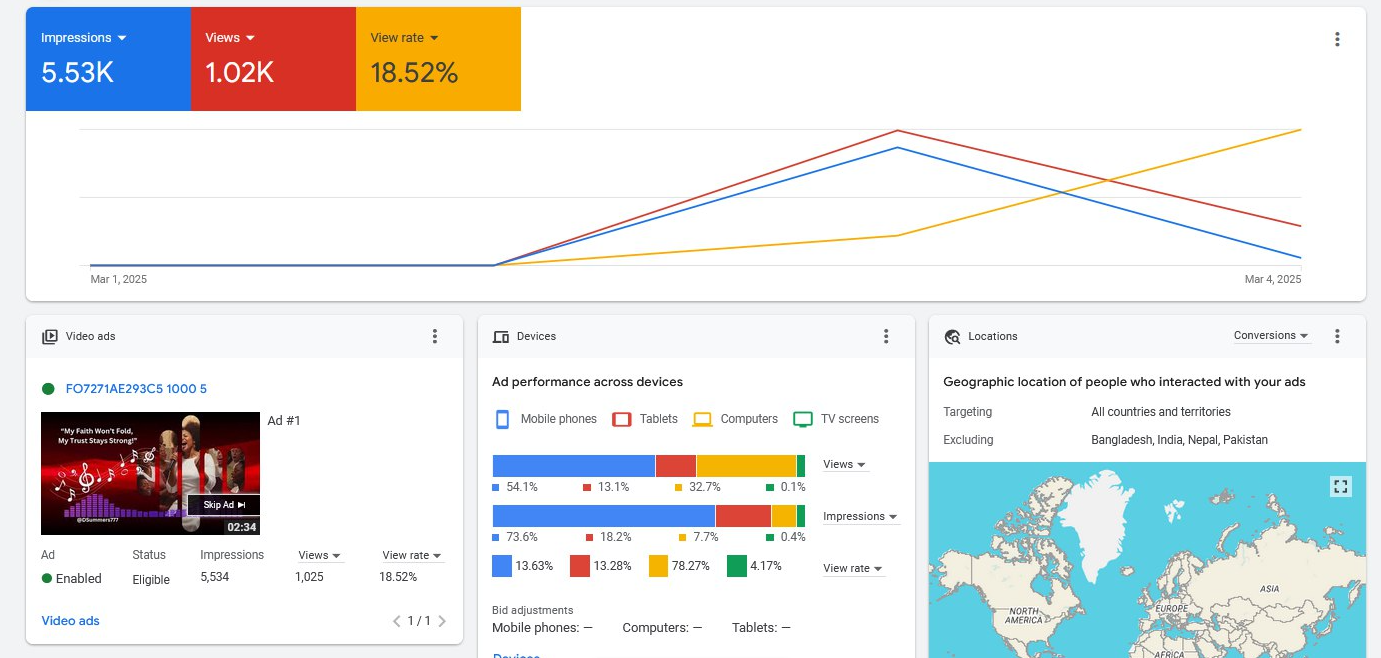Click the video ad thumbnail preview
Viewport: 1381px width, 658px height.
click(x=150, y=473)
